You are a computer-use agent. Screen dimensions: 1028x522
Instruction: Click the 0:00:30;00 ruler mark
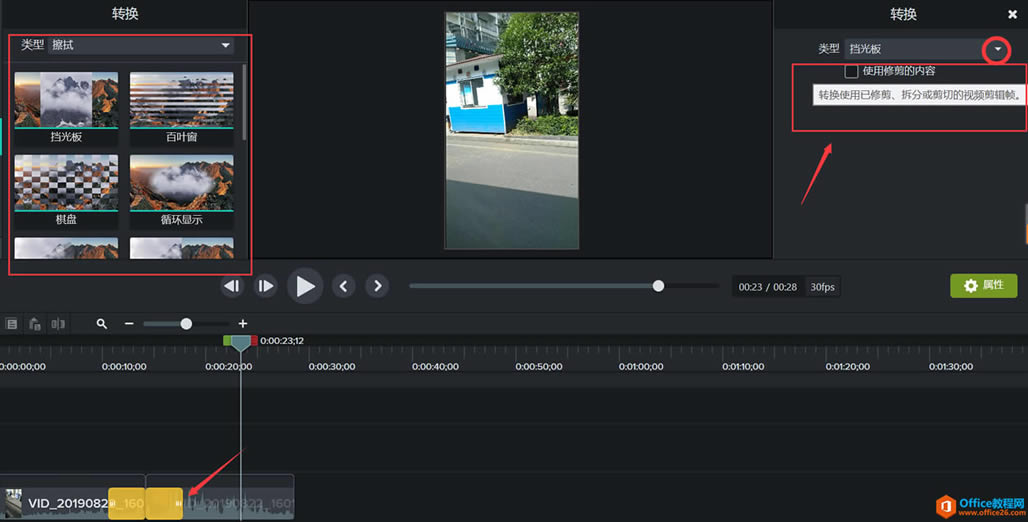pyautogui.click(x=332, y=367)
